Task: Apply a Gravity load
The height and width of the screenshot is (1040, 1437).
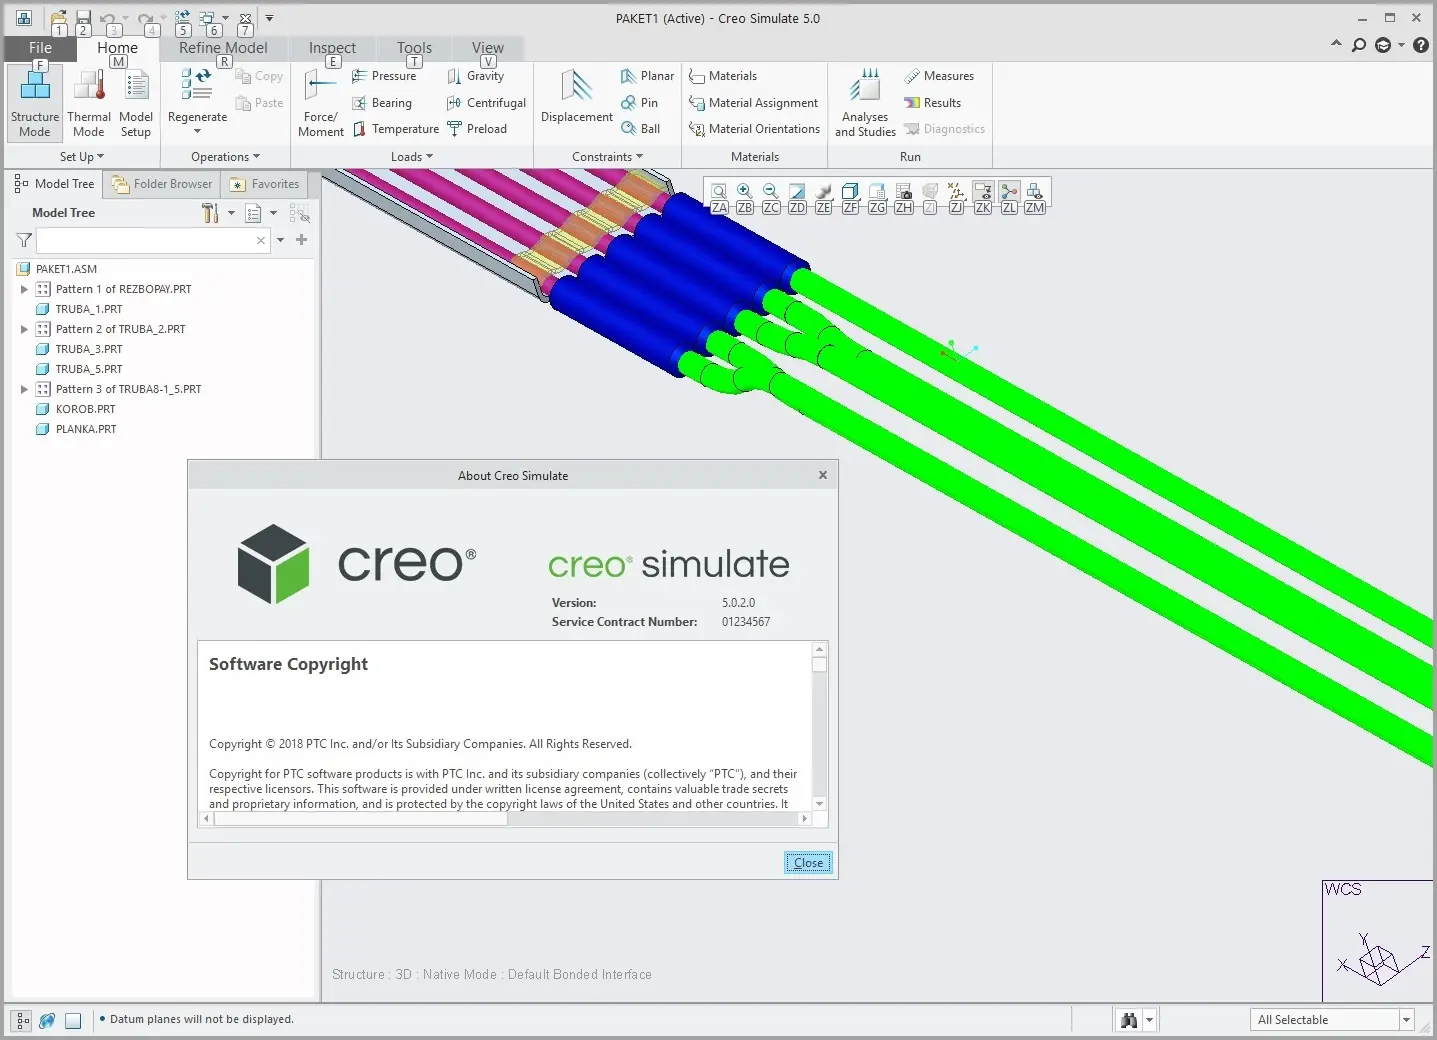Action: [475, 76]
